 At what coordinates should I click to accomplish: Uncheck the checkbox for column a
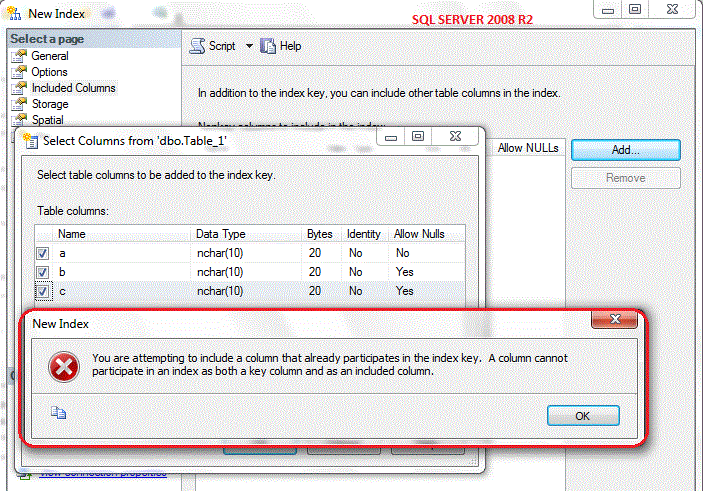[x=43, y=253]
